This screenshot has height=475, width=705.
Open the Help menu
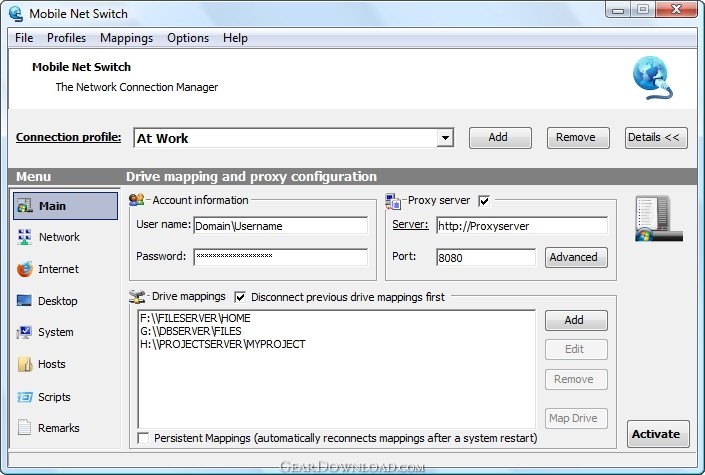235,38
